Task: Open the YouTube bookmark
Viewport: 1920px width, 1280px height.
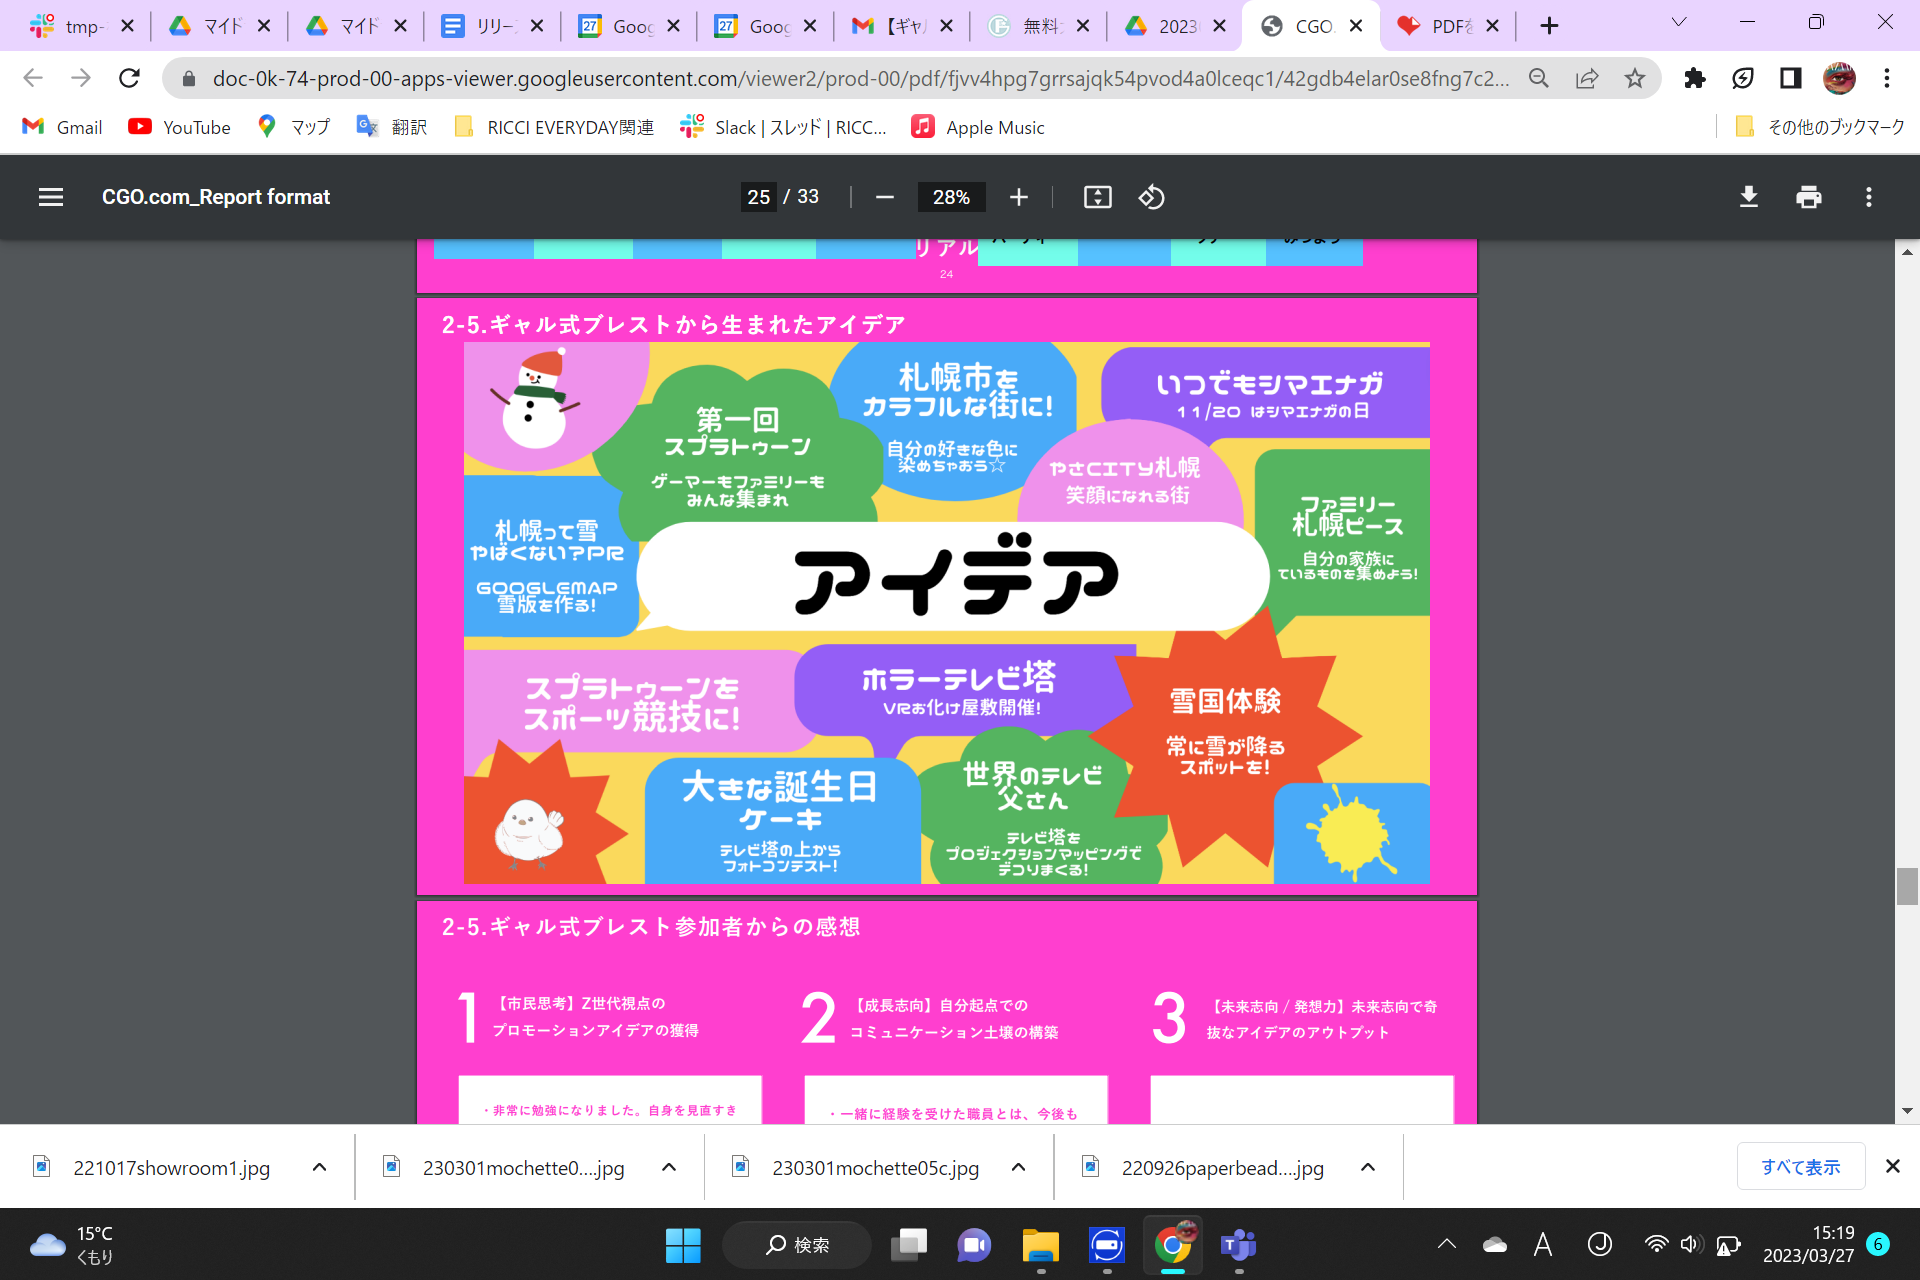Action: click(180, 127)
